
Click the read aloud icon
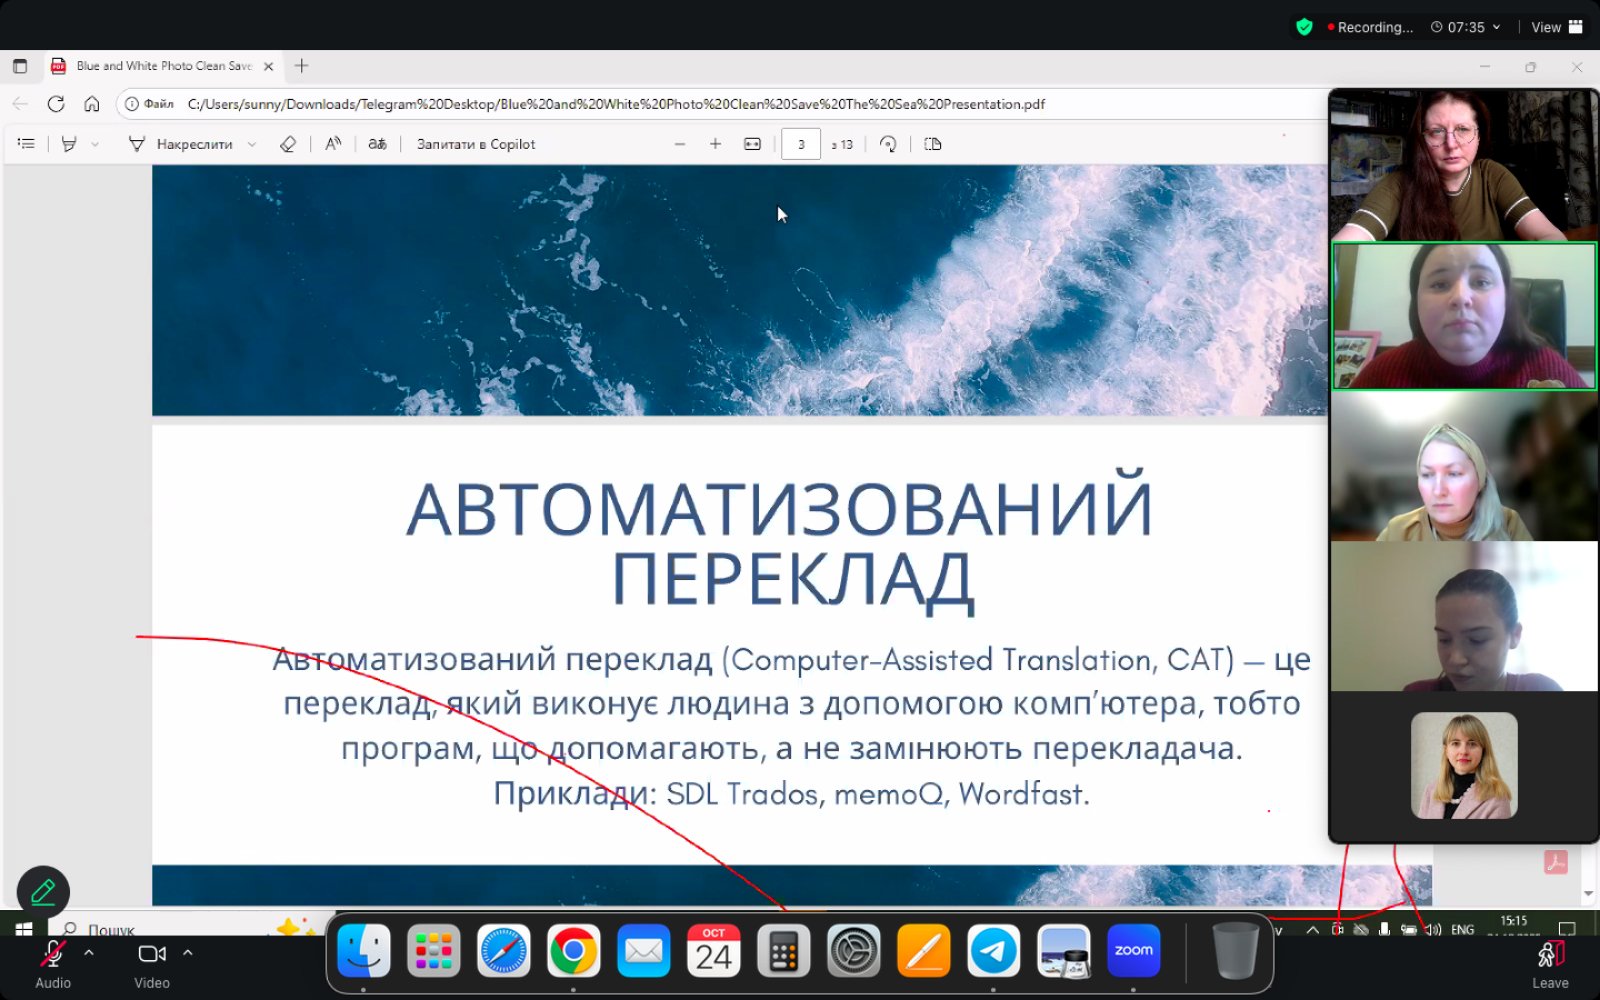point(333,144)
